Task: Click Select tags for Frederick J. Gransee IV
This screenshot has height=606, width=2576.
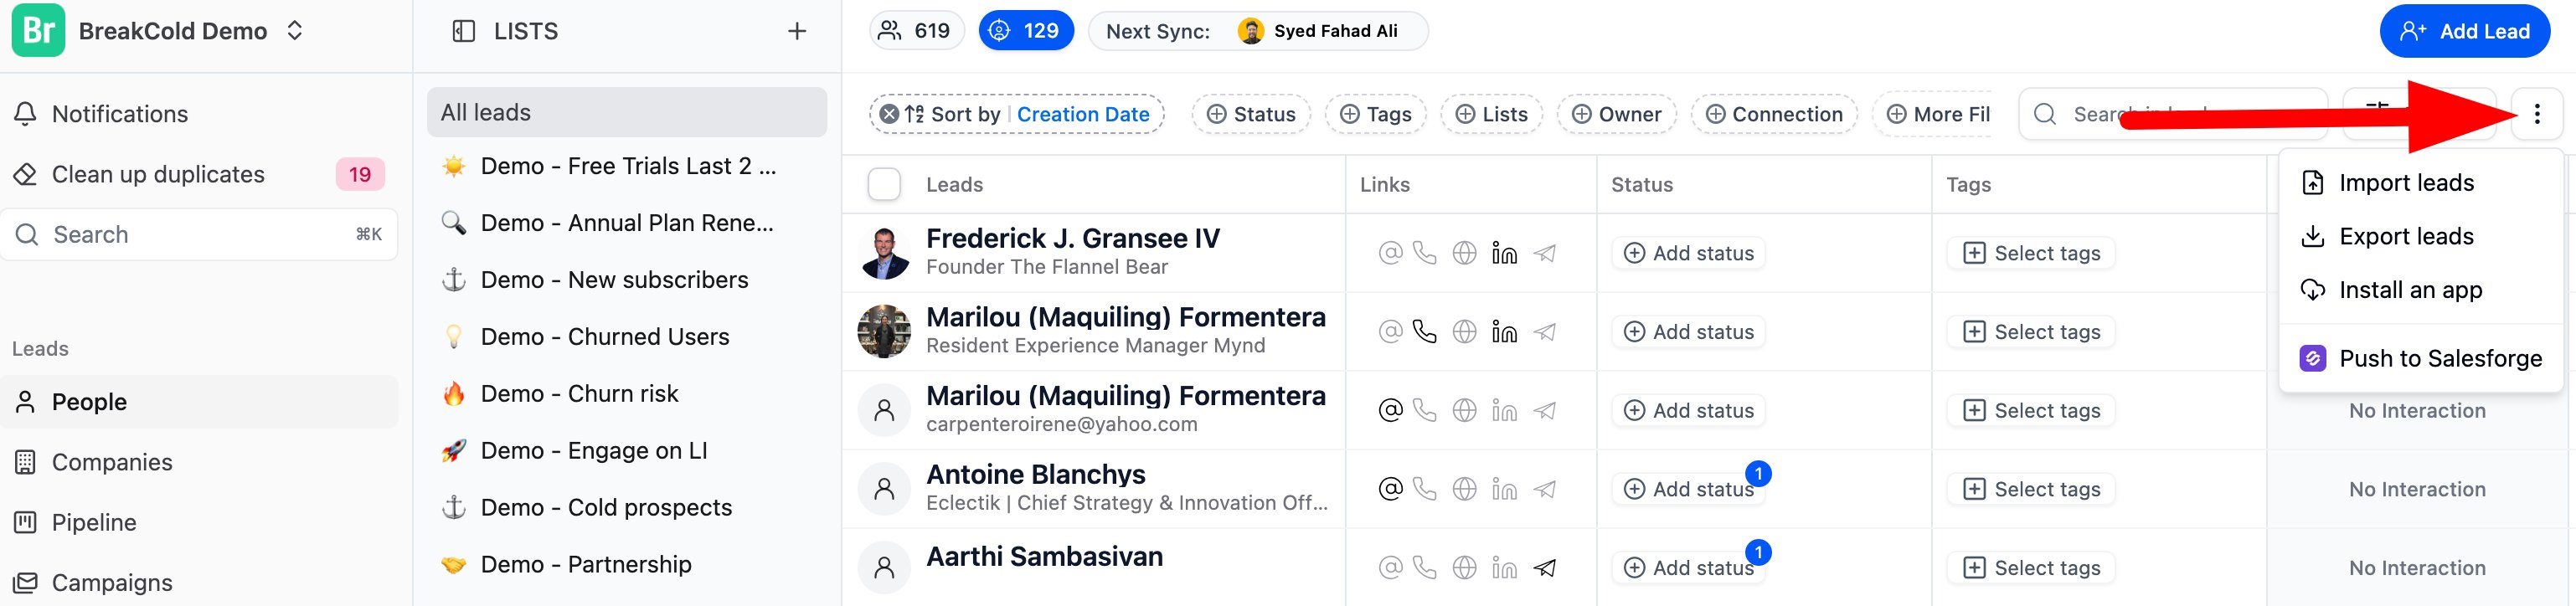Action: [x=2031, y=253]
